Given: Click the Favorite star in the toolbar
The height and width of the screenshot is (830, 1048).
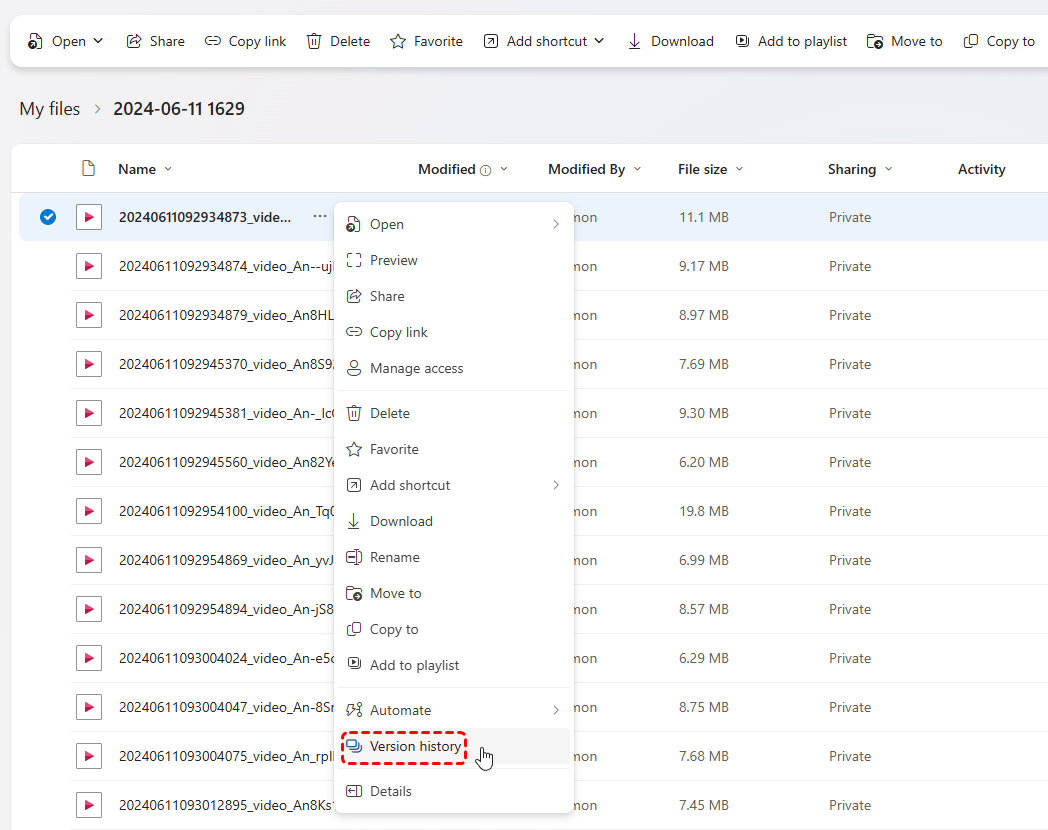Looking at the screenshot, I should [398, 41].
